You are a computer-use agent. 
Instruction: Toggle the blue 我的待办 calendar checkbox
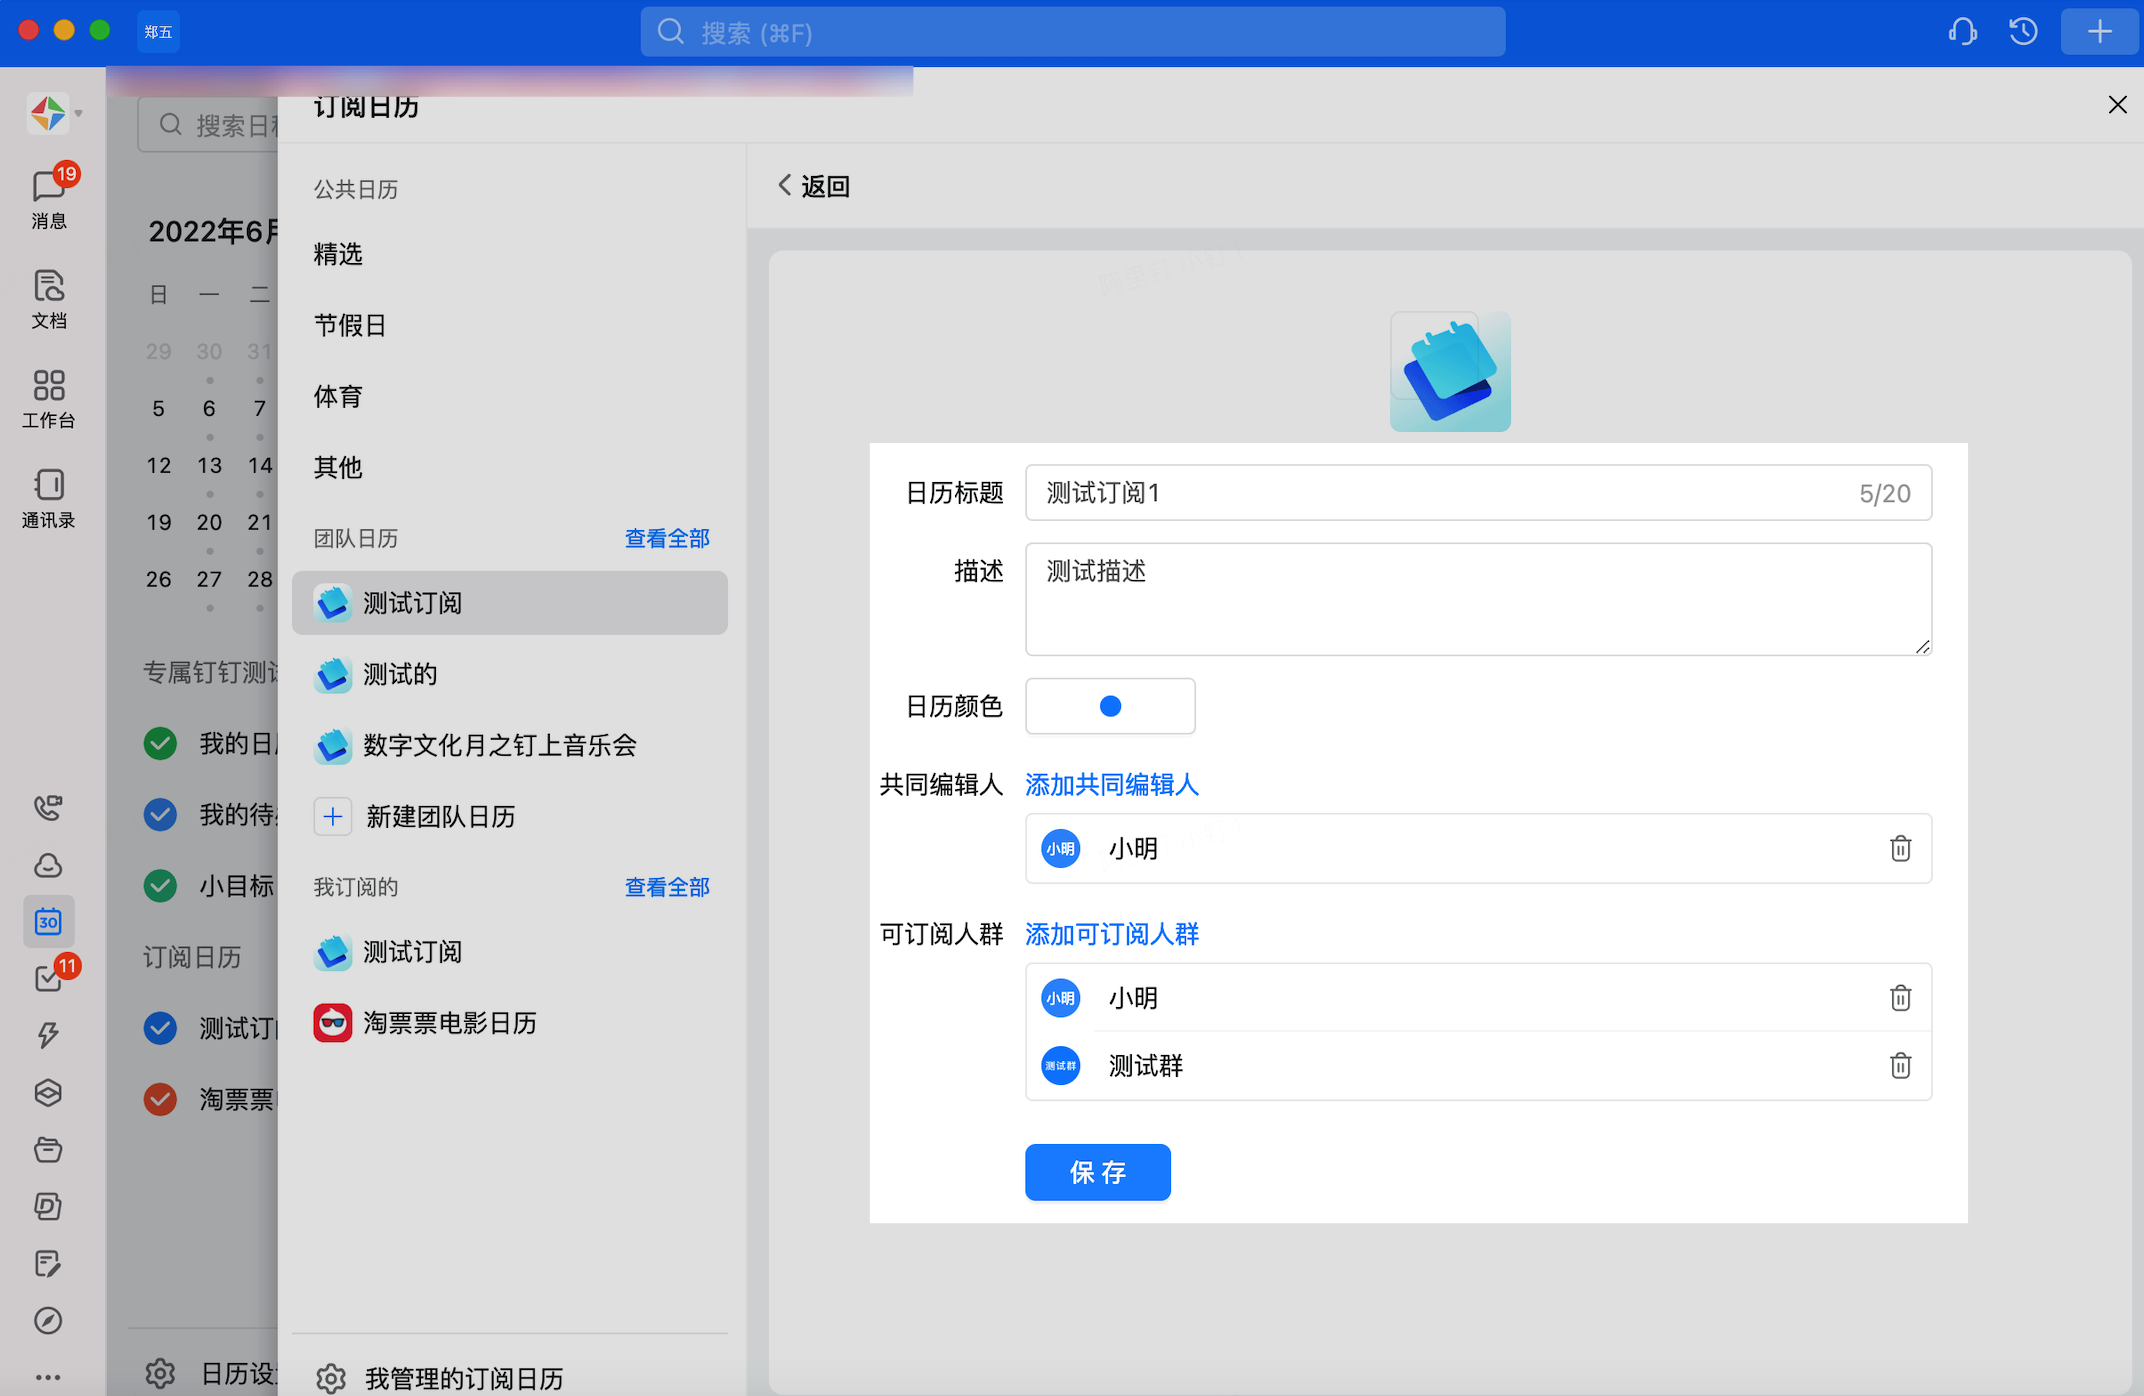[x=160, y=814]
